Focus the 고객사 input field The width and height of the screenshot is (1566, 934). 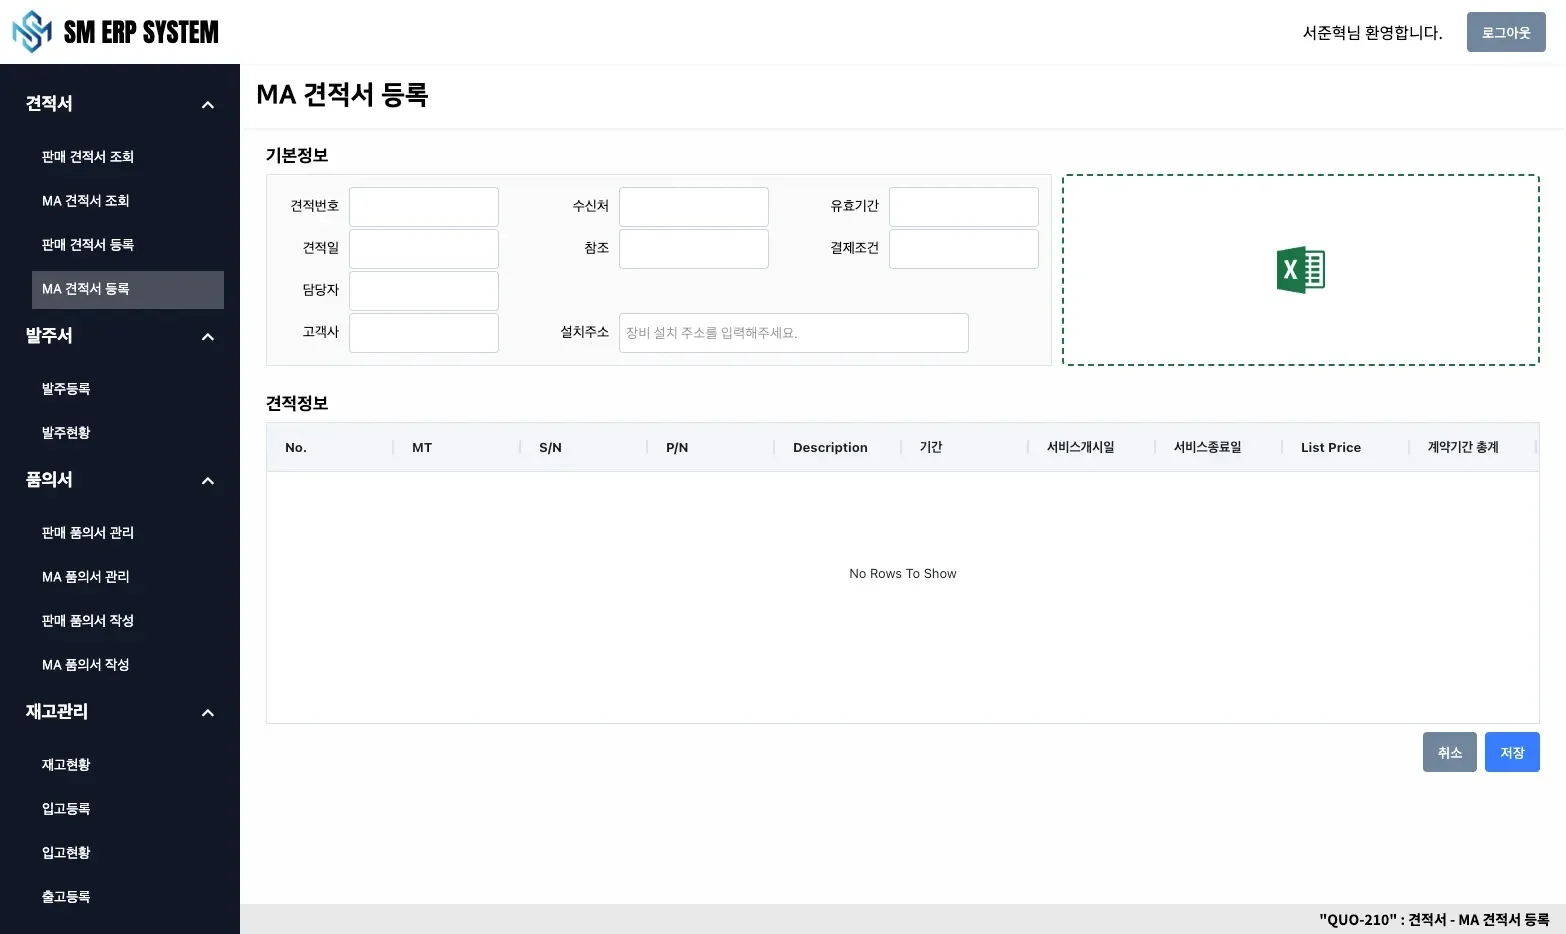tap(424, 333)
